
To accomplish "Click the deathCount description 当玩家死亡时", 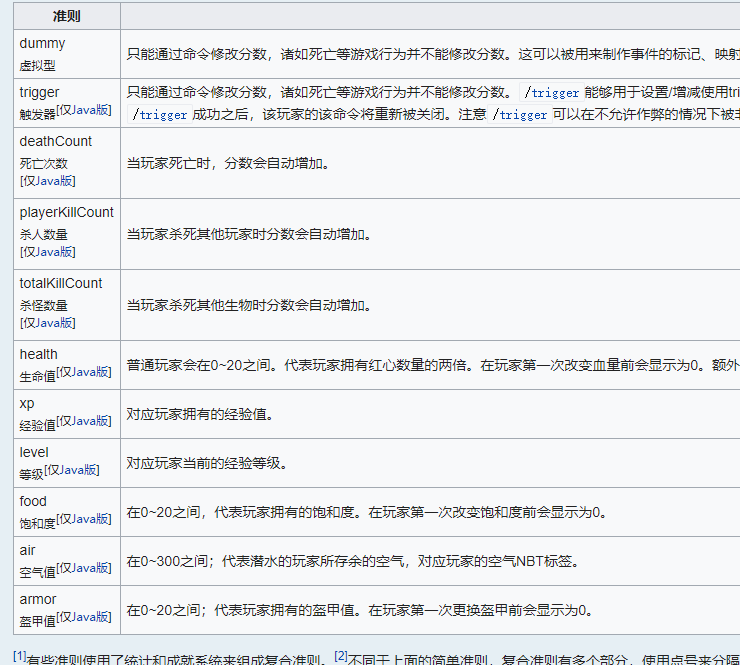I will pos(227,162).
